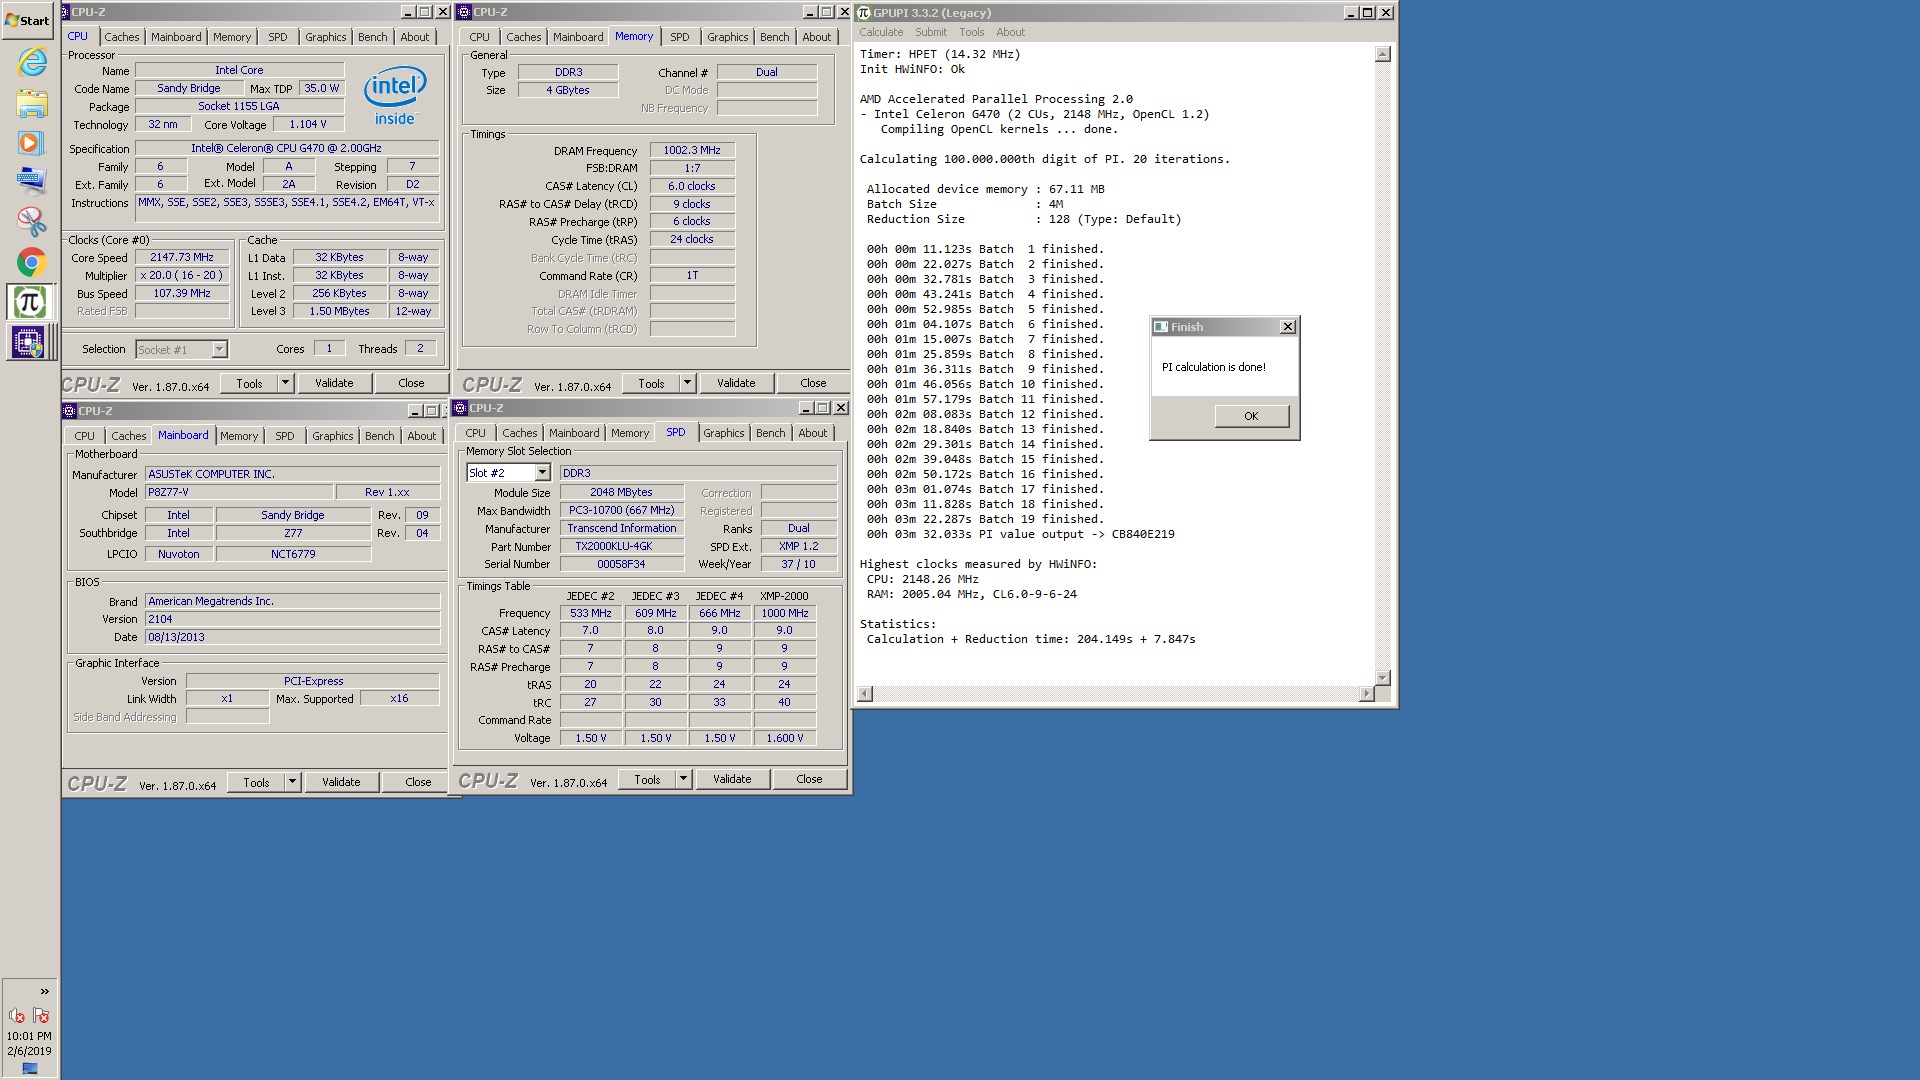
Task: Click GPUPI horizontal scroll right arrow
Action: 1367,694
